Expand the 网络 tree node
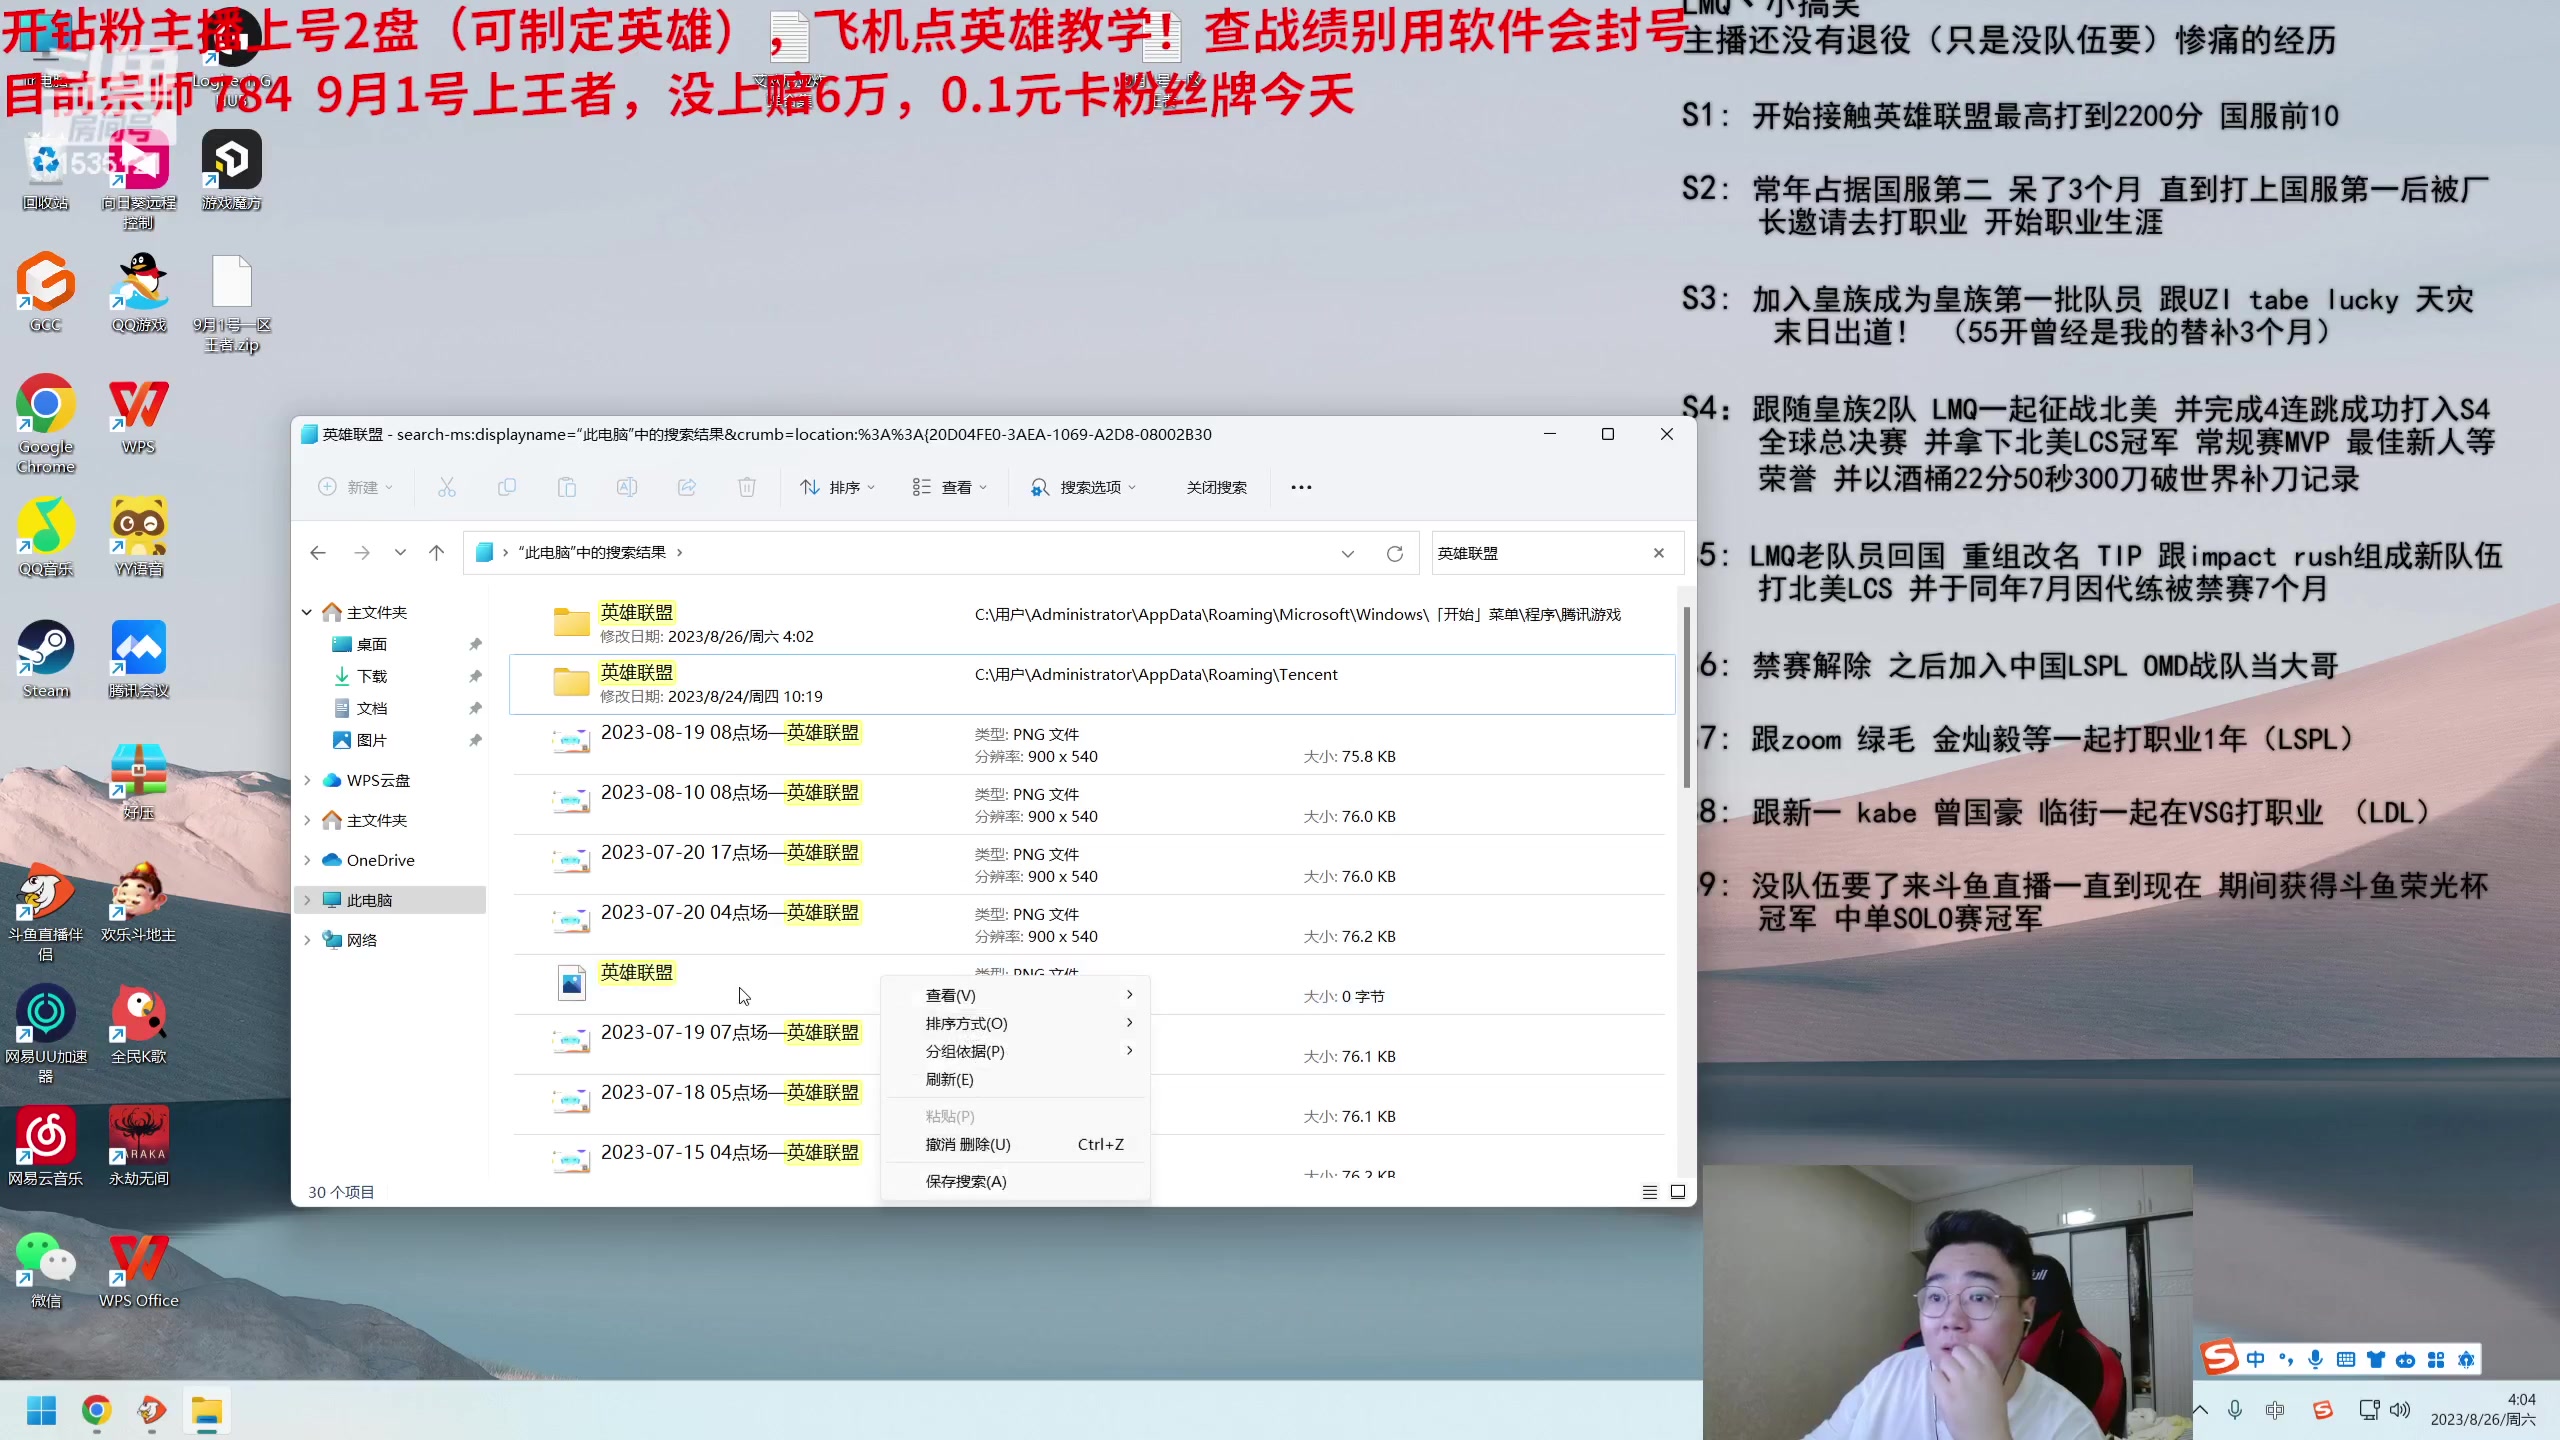Image resolution: width=2560 pixels, height=1440 pixels. (x=307, y=940)
